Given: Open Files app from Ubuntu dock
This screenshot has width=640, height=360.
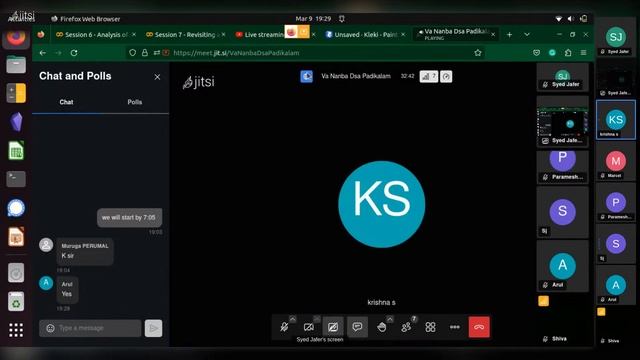Looking at the screenshot, I should pyautogui.click(x=16, y=65).
